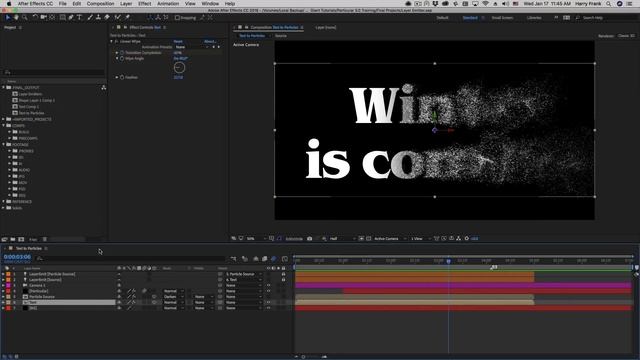
Task: Select the Zoom magnifier tool
Action: [x=25, y=18]
